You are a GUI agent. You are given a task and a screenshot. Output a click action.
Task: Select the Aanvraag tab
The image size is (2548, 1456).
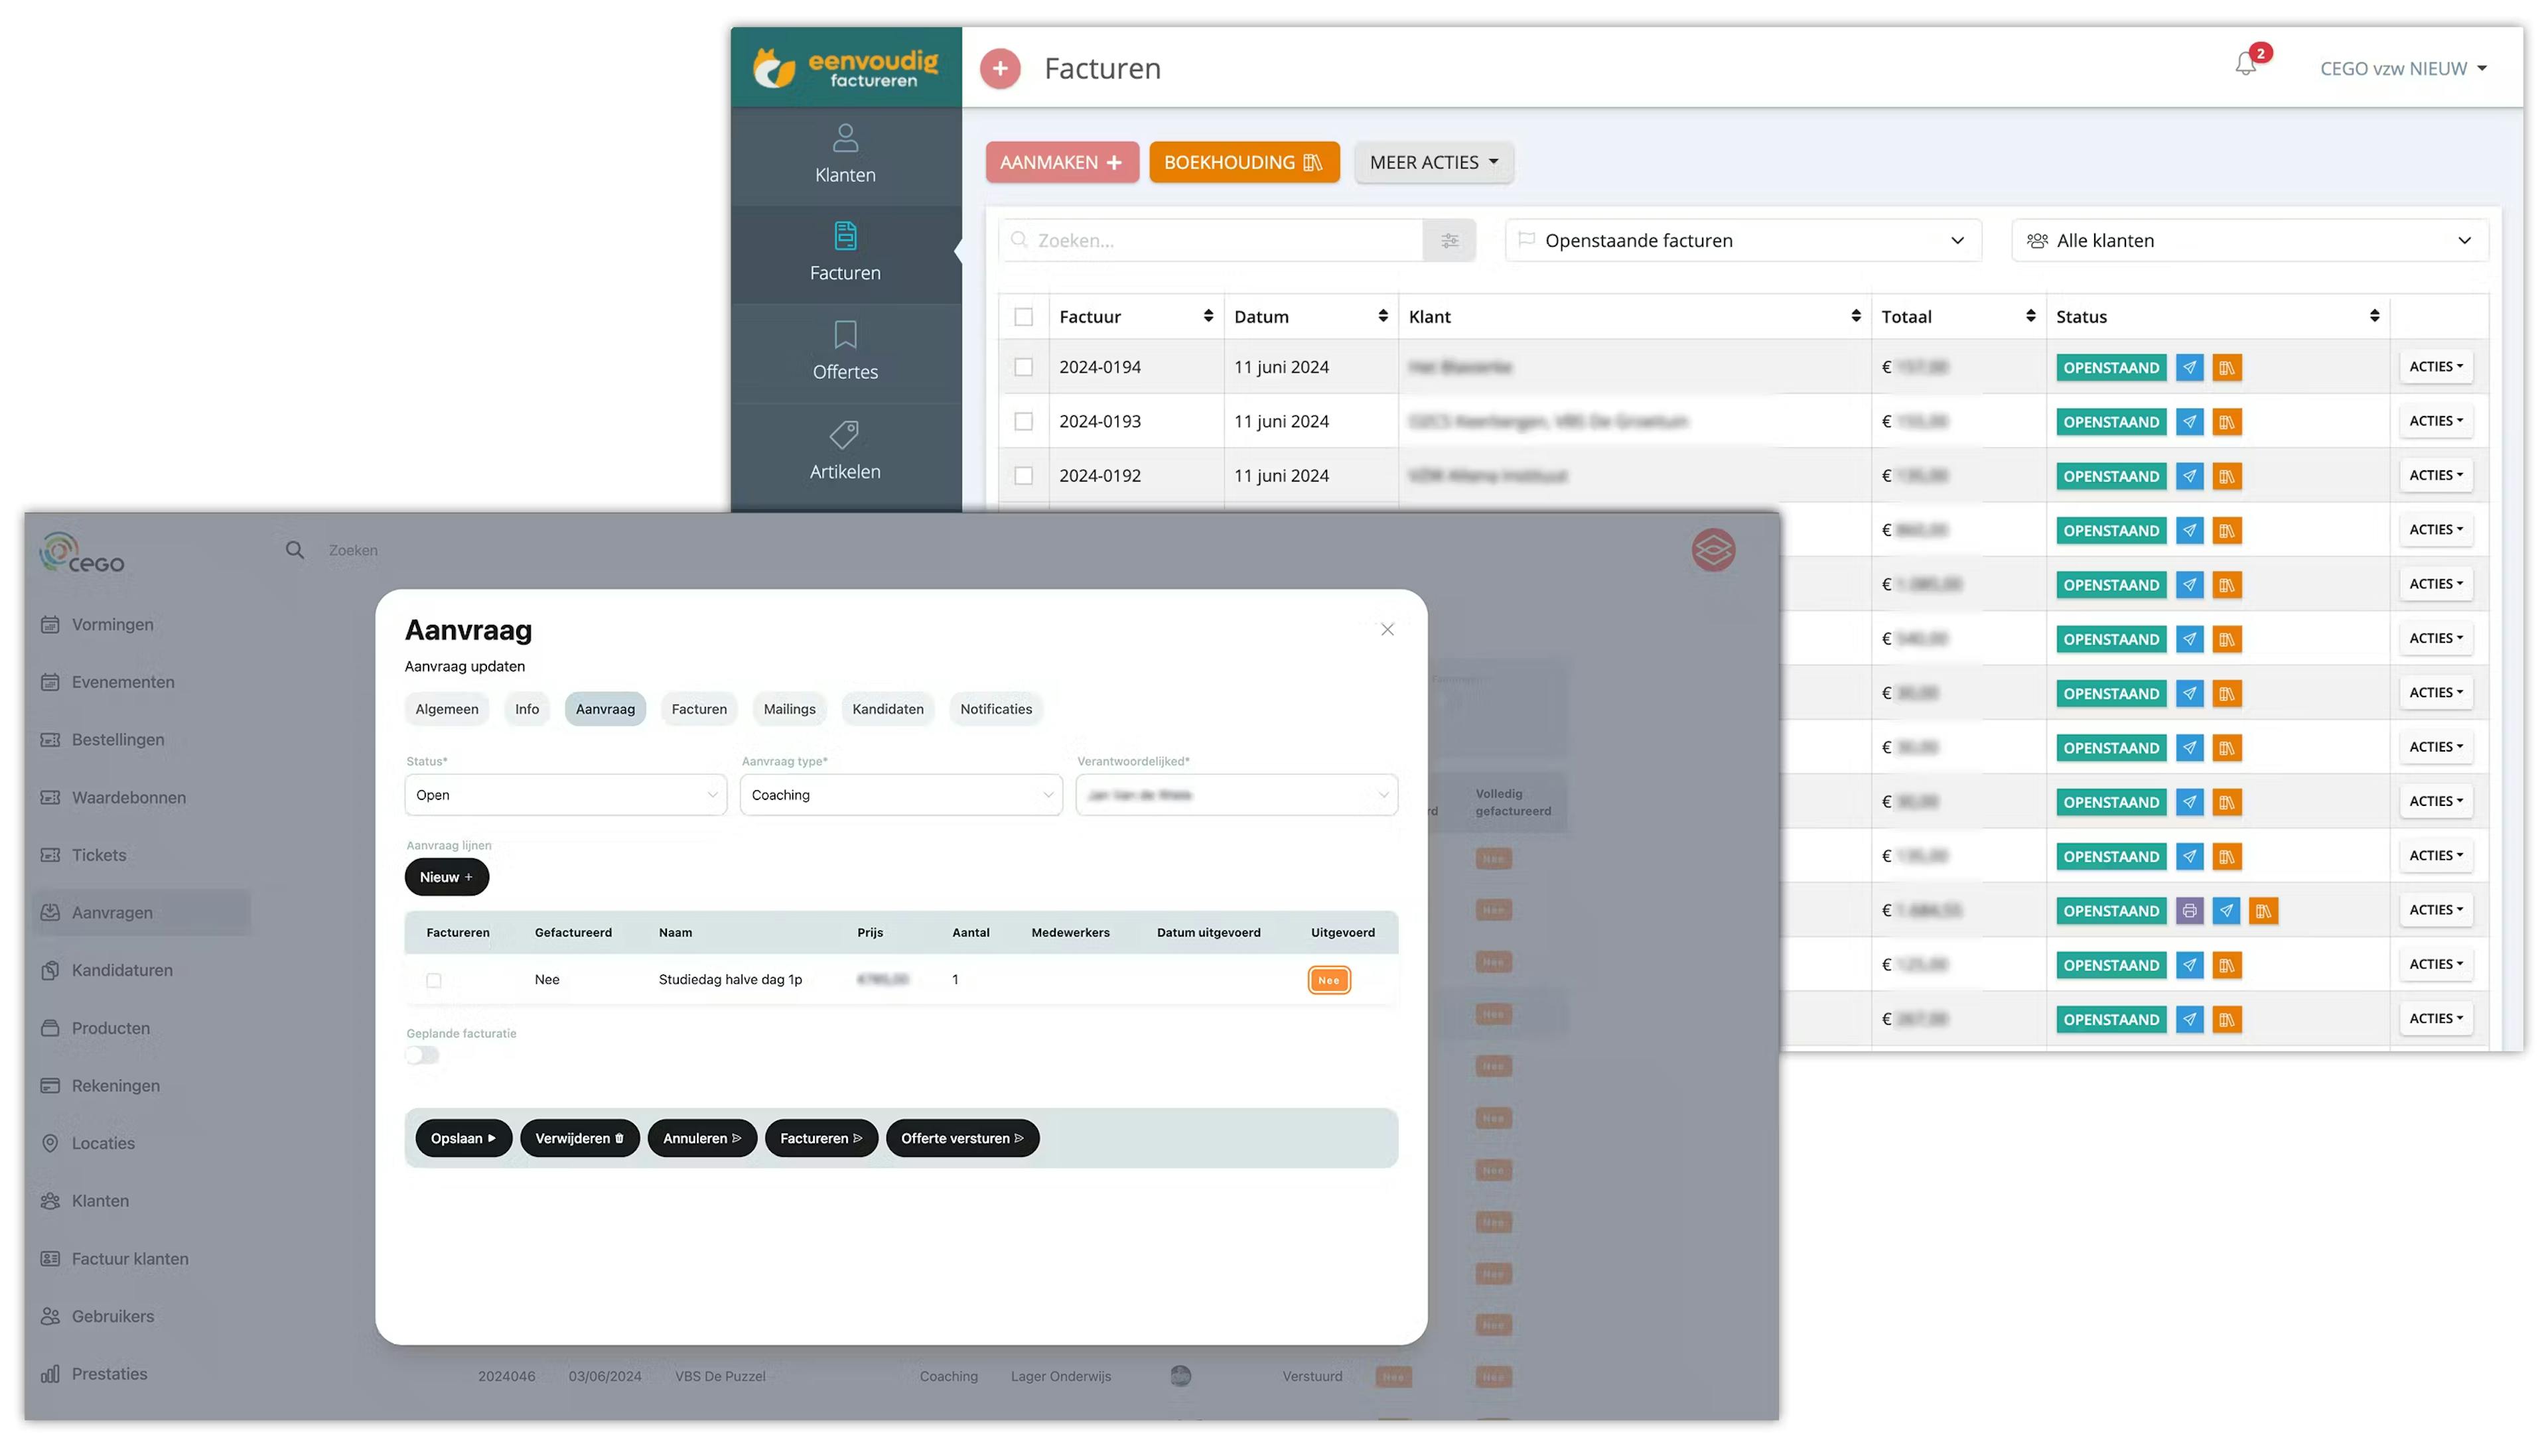605,709
